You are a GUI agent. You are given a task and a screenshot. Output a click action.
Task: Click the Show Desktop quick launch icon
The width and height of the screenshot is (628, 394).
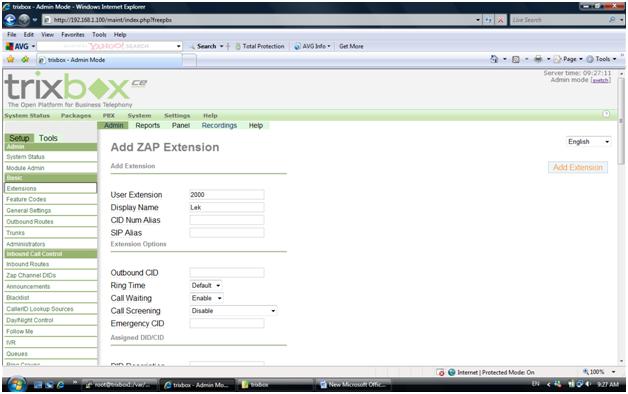38,385
